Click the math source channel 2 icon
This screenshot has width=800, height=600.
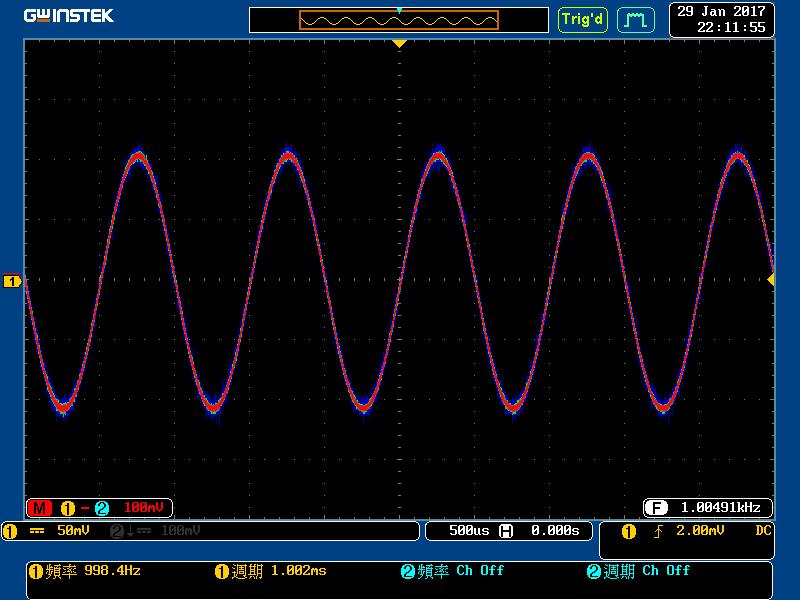pos(102,508)
